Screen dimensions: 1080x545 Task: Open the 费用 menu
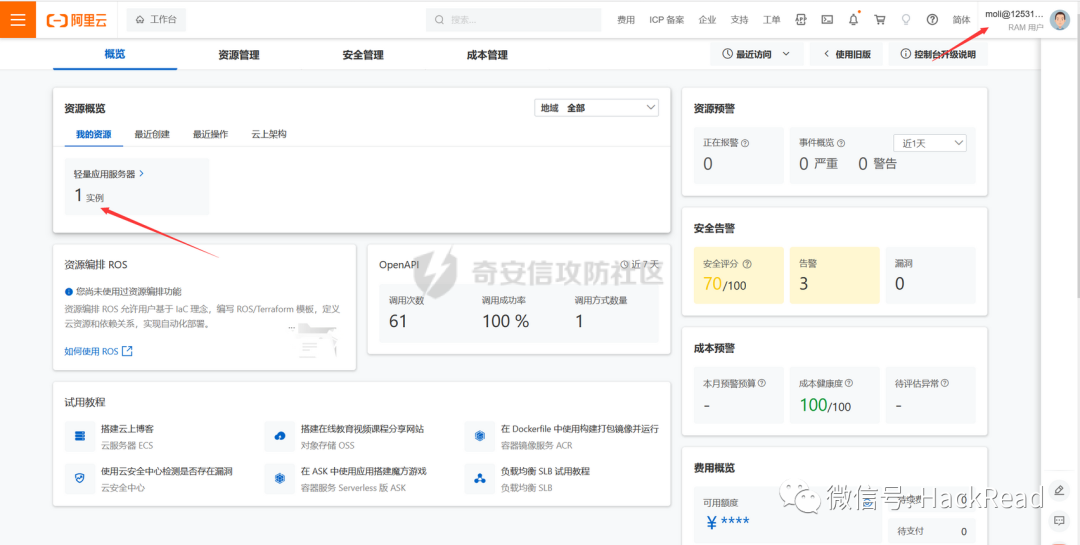pos(625,20)
